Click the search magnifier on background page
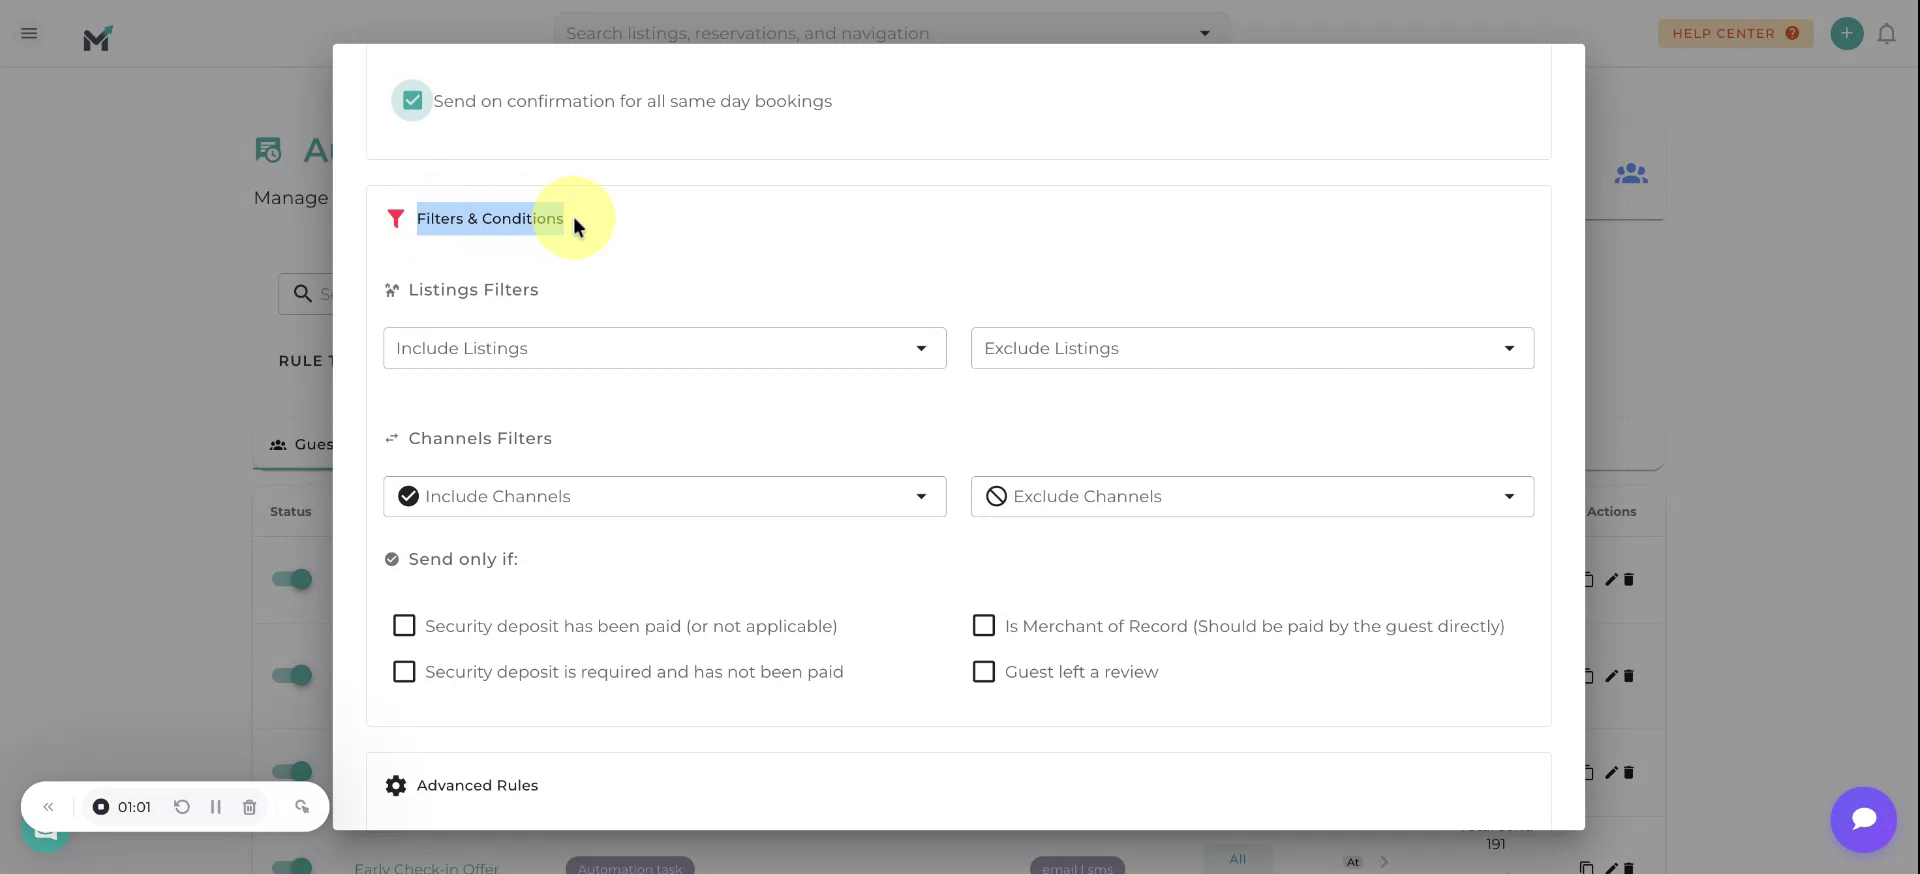This screenshot has width=1920, height=874. pyautogui.click(x=302, y=293)
